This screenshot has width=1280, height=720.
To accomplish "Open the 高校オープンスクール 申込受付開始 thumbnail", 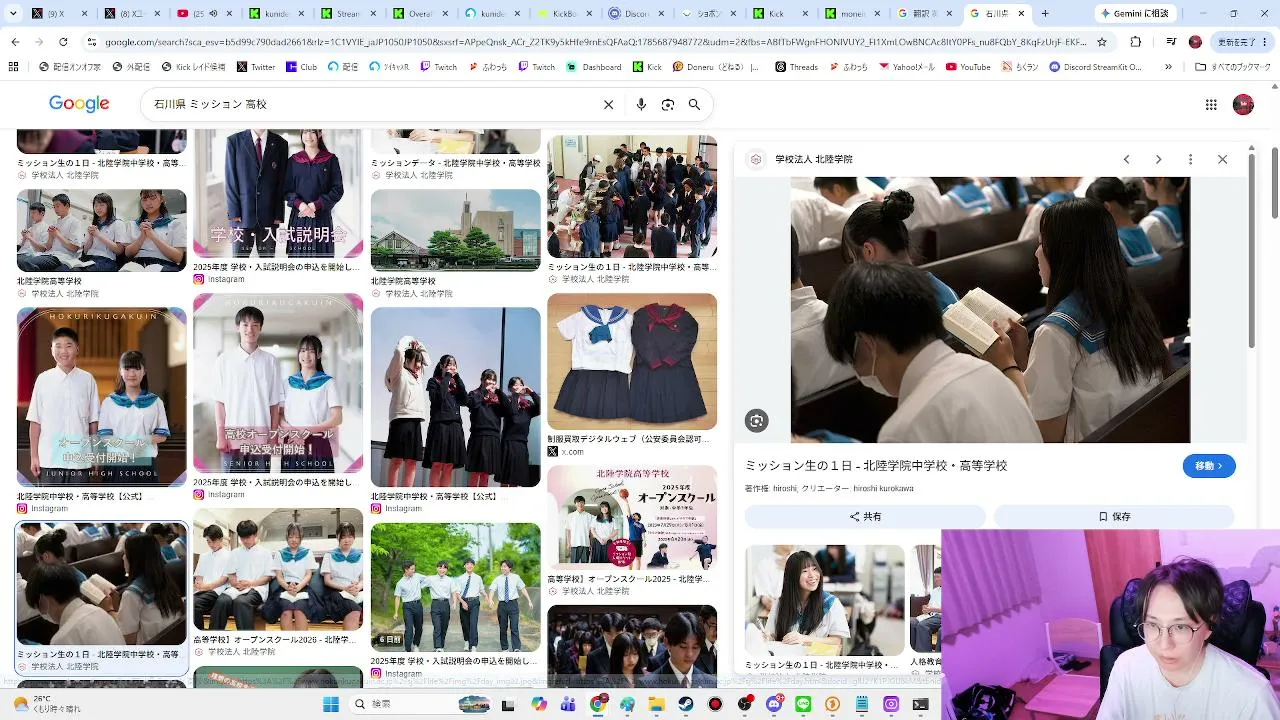I will pos(278,383).
